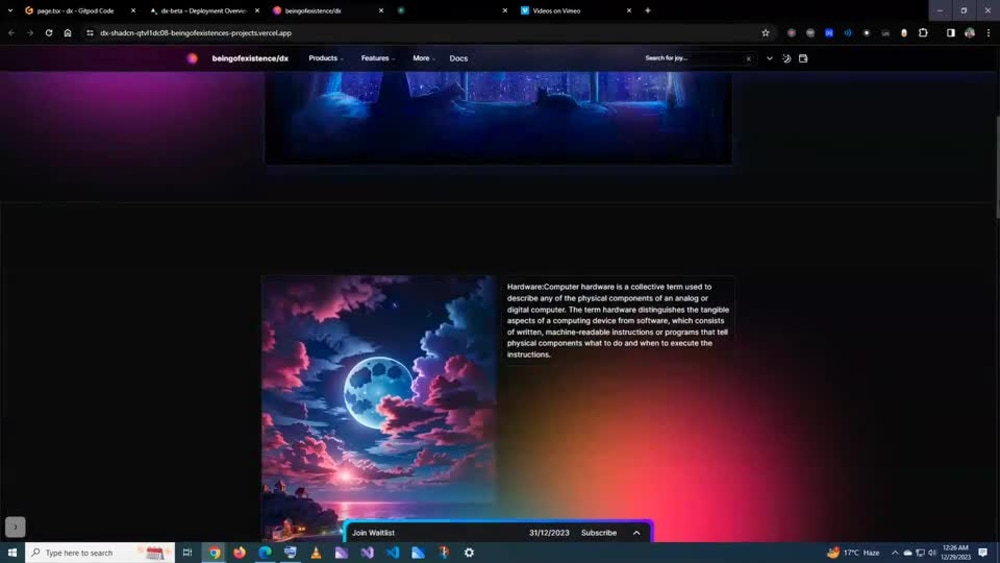
Task: Open Settings gear from the taskbar
Action: [469, 552]
